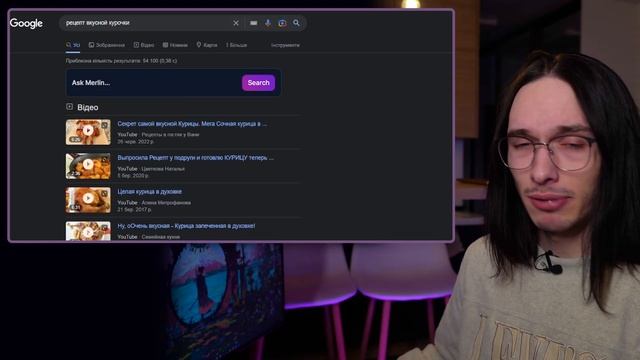Clear the search query with the X icon

[x=236, y=23]
